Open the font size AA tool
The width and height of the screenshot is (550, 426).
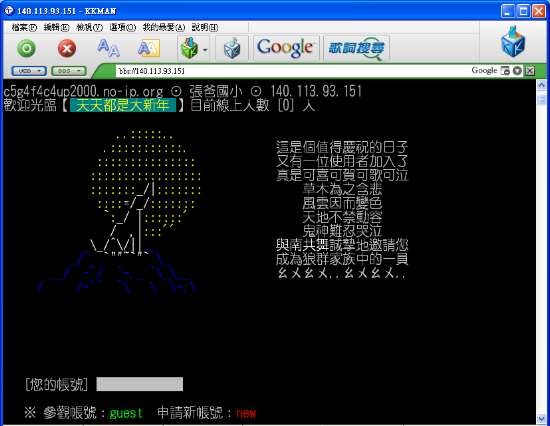tap(108, 48)
